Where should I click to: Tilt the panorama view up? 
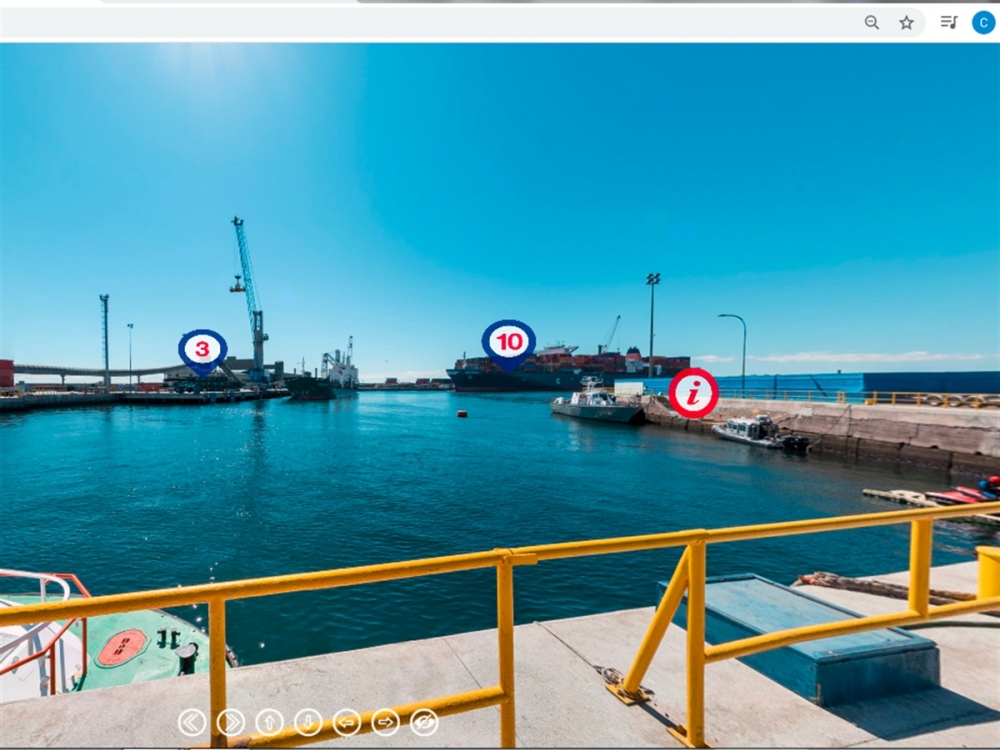click(x=270, y=722)
